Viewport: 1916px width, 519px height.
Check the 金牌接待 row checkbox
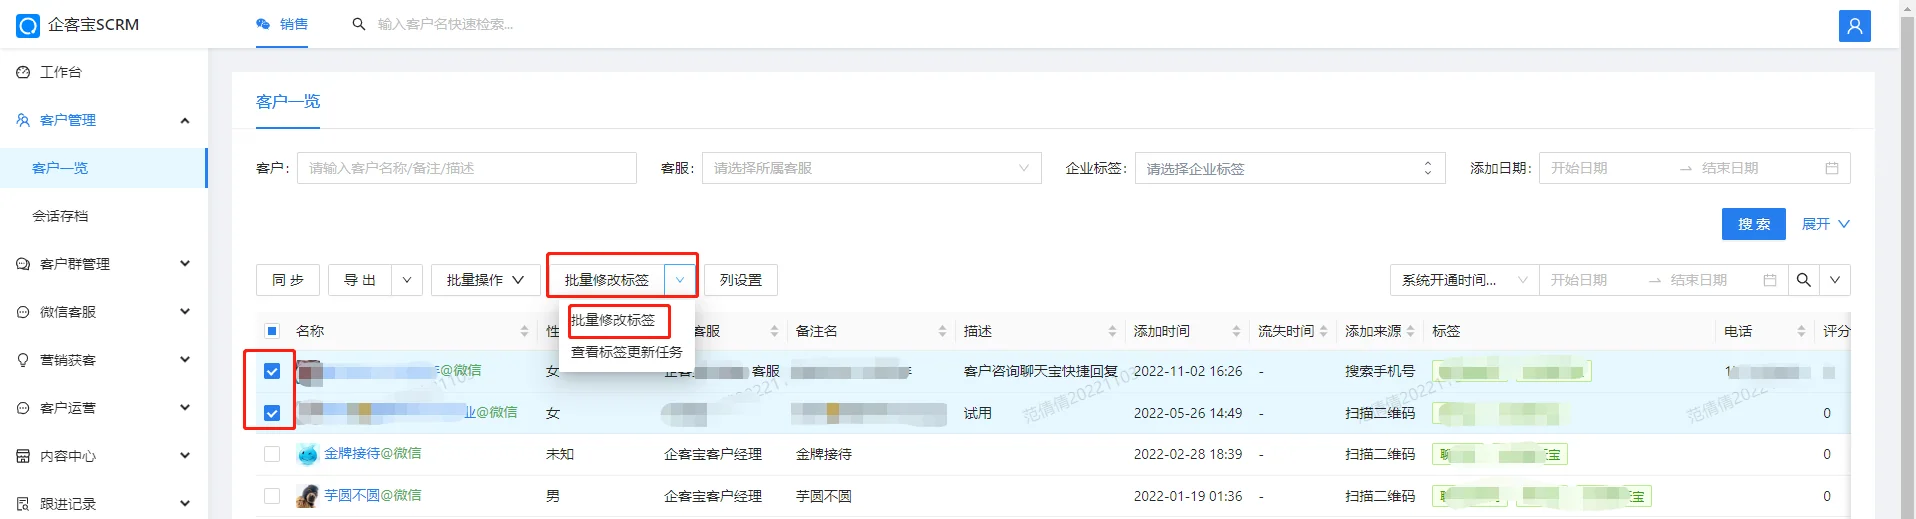pyautogui.click(x=272, y=454)
